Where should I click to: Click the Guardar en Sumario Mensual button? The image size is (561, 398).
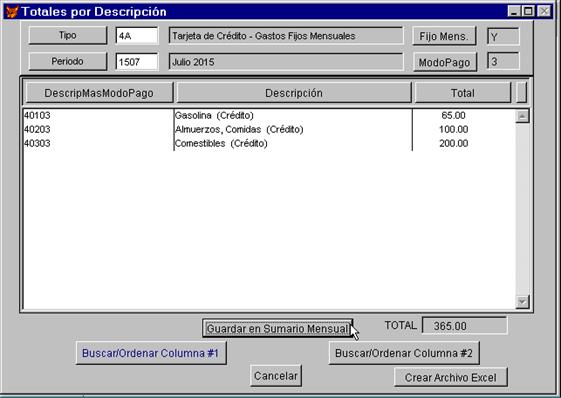278,329
